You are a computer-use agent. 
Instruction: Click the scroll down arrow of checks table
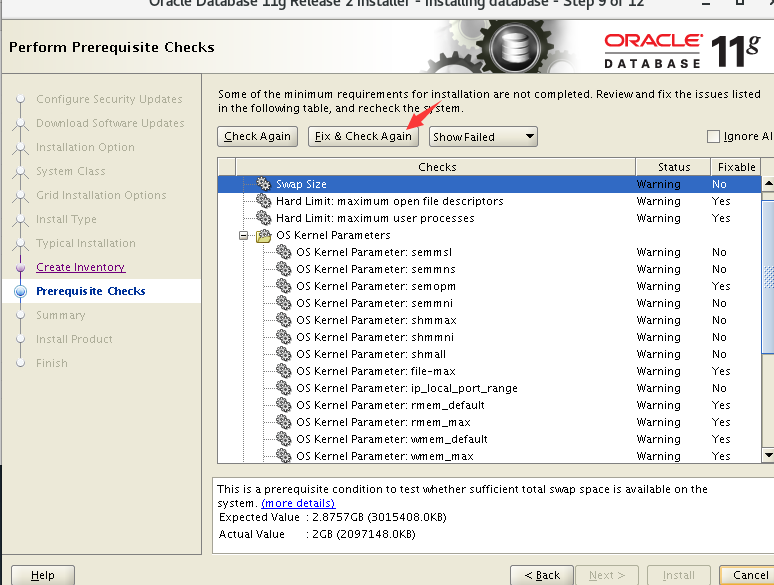click(x=768, y=455)
